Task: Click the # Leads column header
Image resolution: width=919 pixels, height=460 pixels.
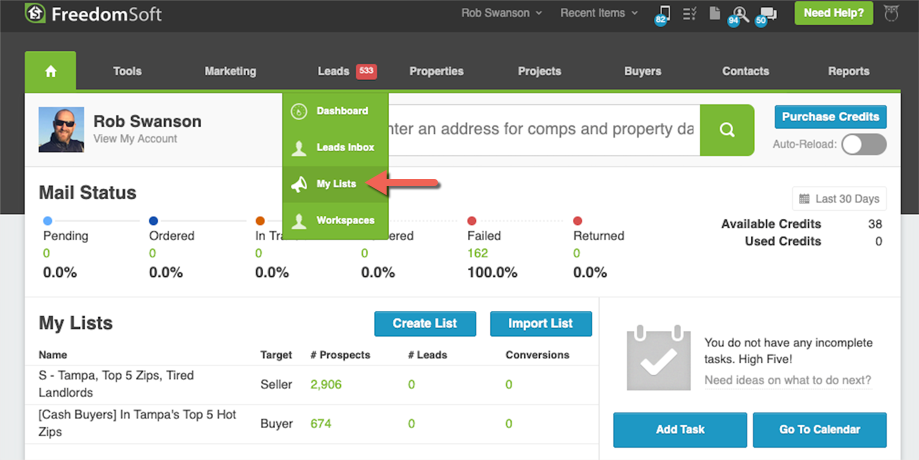Action: (x=427, y=355)
